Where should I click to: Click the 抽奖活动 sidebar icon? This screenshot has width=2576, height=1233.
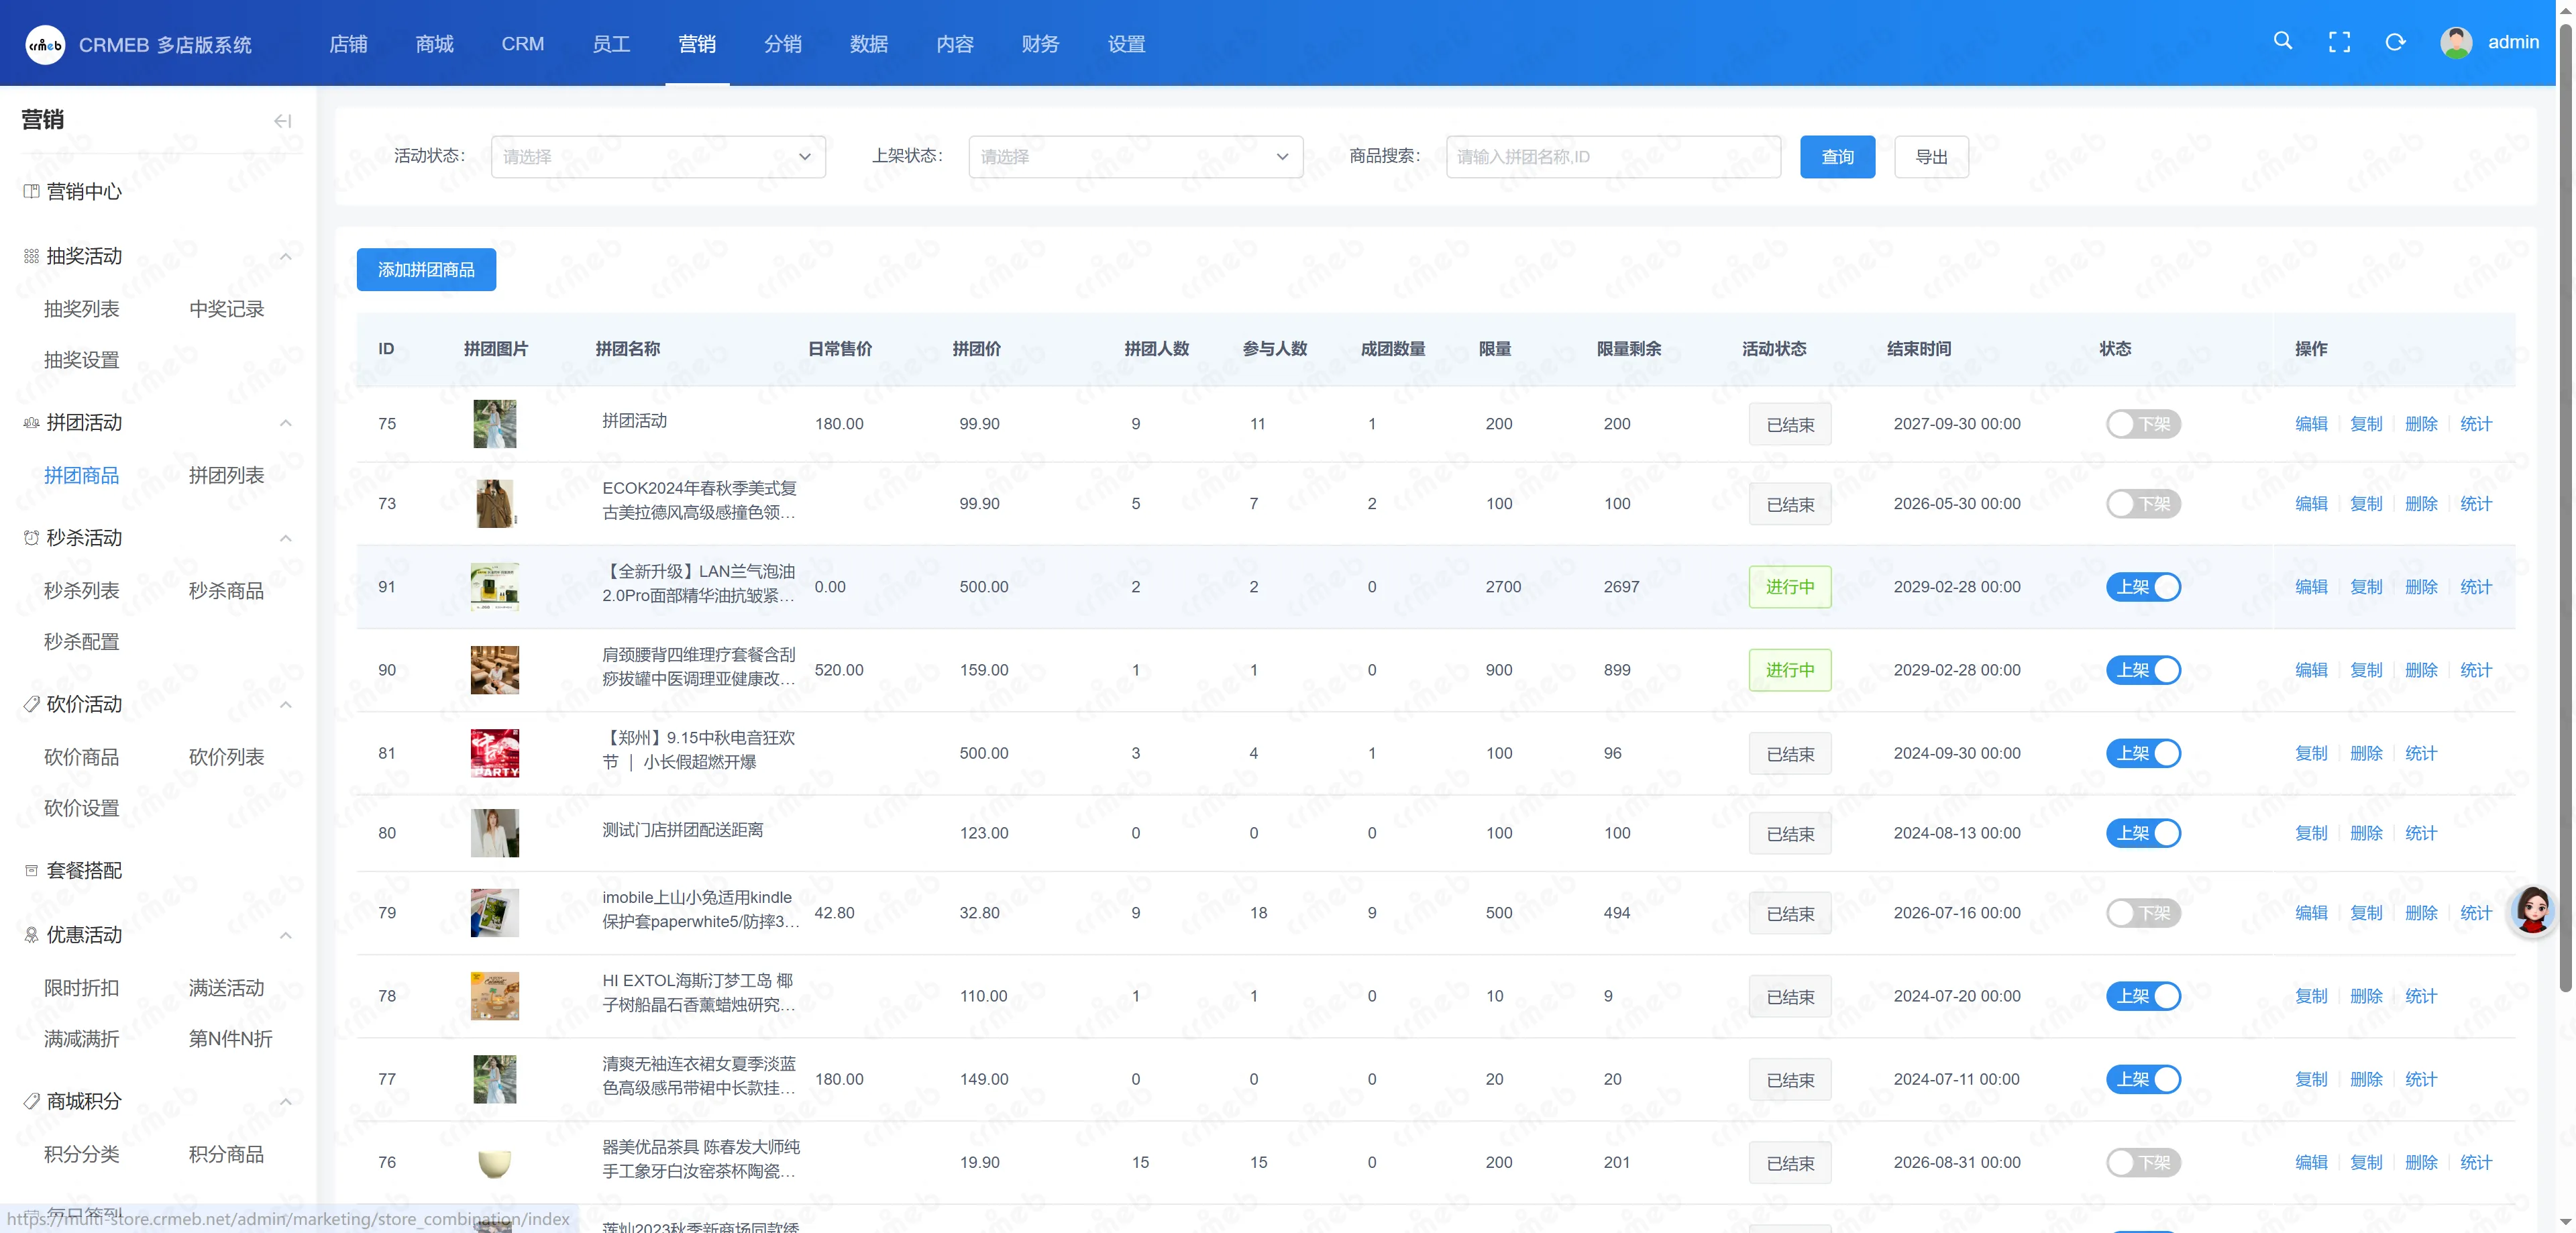[31, 256]
